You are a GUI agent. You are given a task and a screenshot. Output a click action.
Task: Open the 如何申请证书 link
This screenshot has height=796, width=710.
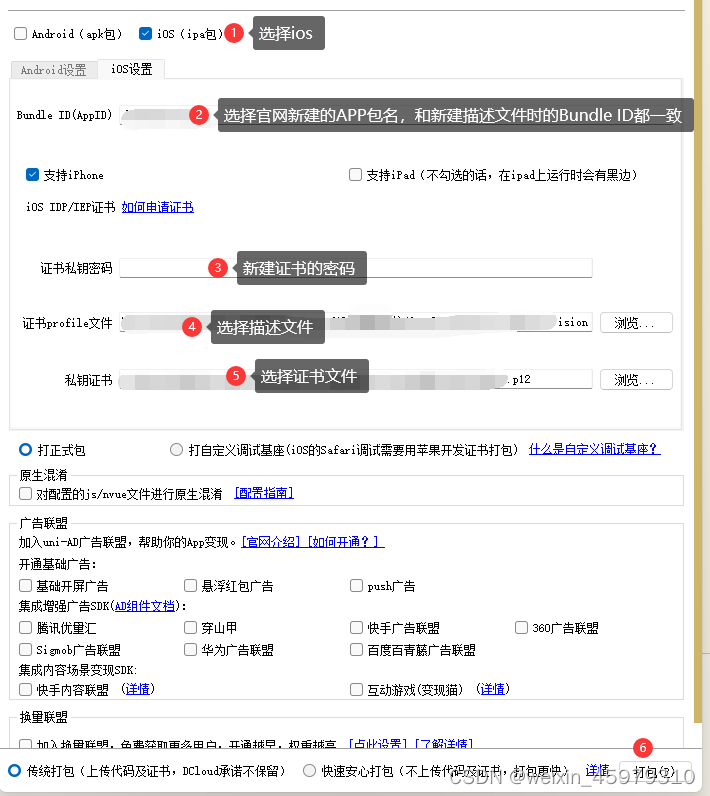click(157, 207)
